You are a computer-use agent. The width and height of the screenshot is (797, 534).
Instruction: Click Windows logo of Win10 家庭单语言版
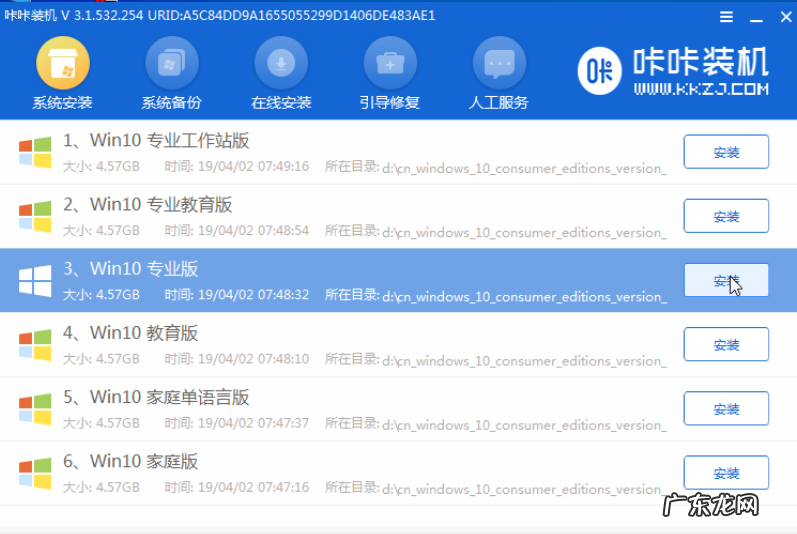[x=35, y=409]
